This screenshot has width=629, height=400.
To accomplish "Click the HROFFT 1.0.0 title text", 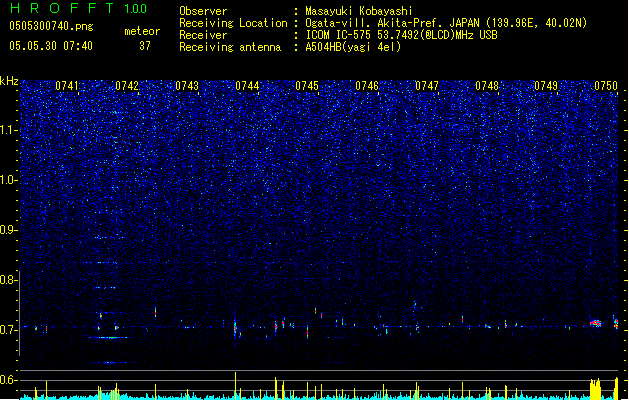I will point(78,8).
